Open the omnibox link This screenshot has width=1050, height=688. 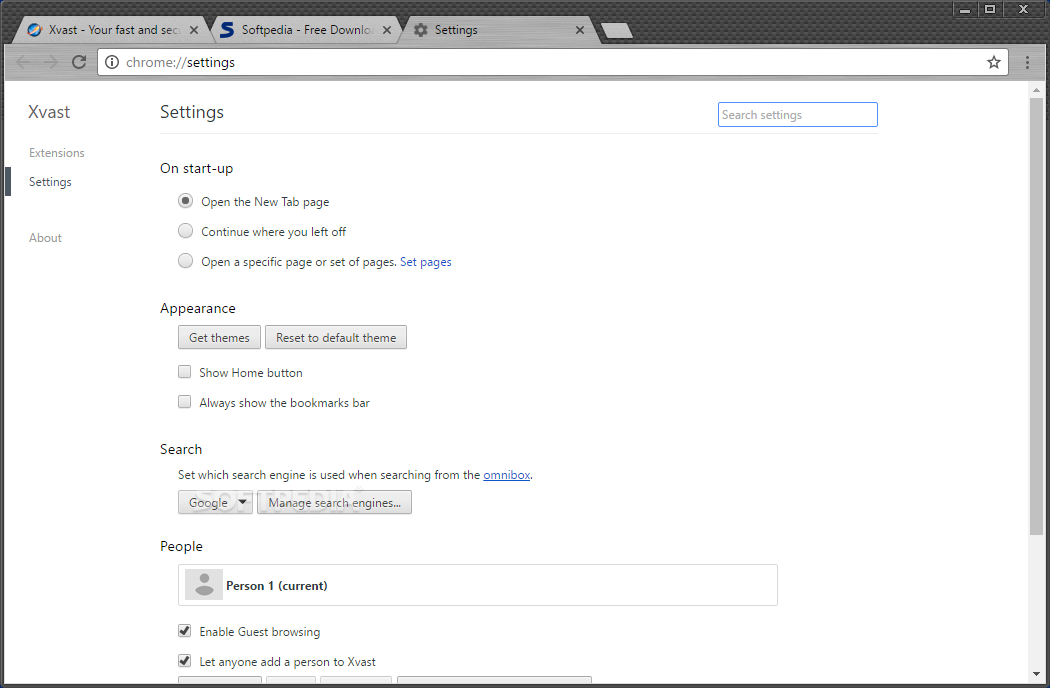506,475
